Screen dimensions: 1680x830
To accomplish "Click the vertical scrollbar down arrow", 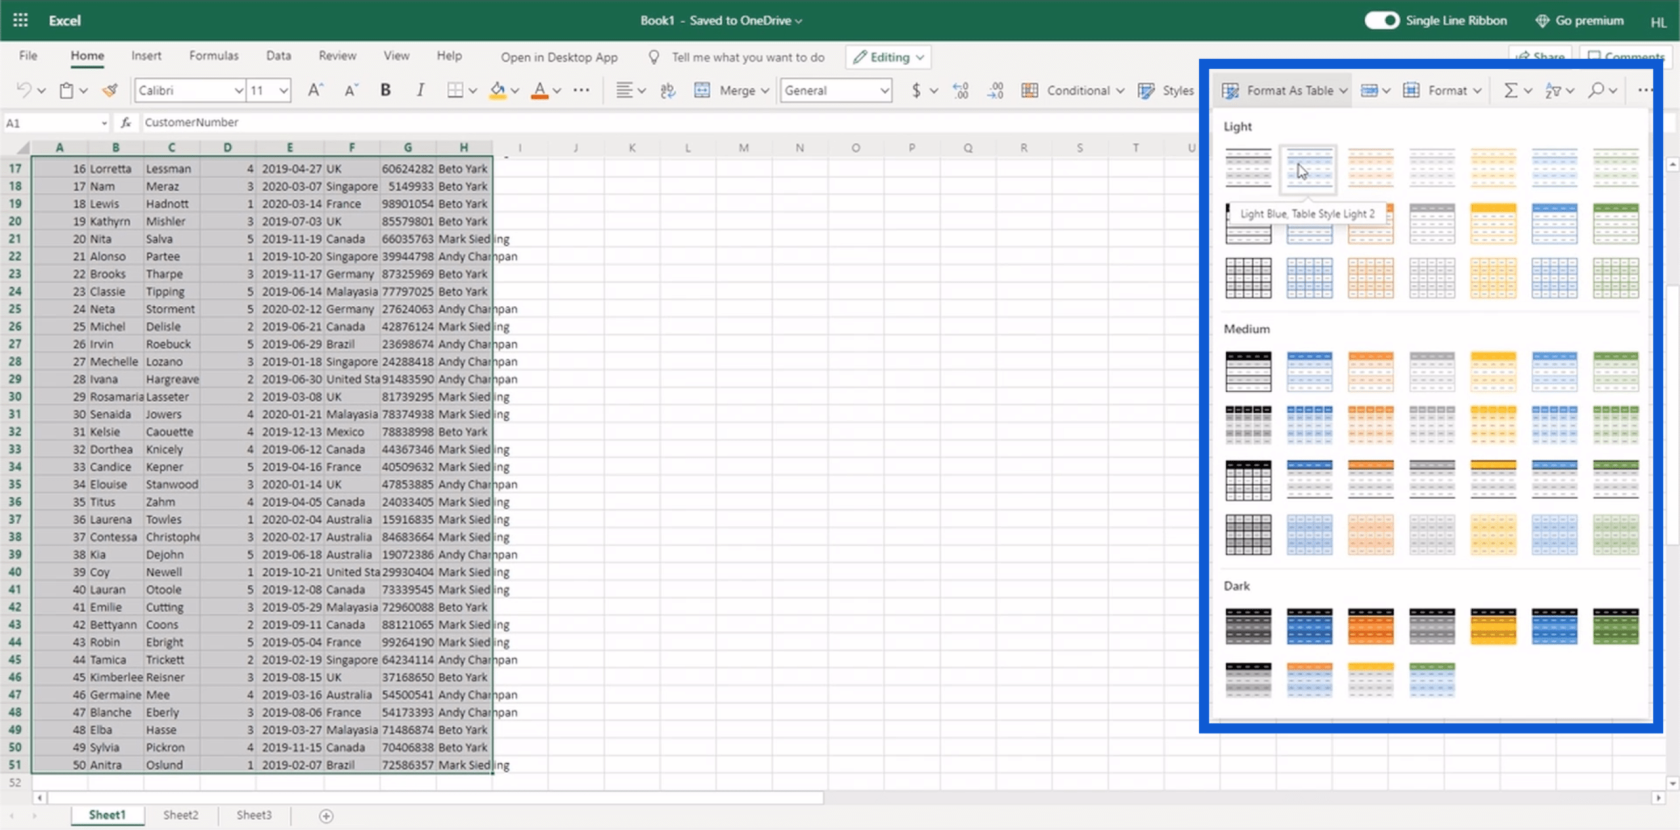I will point(1672,784).
